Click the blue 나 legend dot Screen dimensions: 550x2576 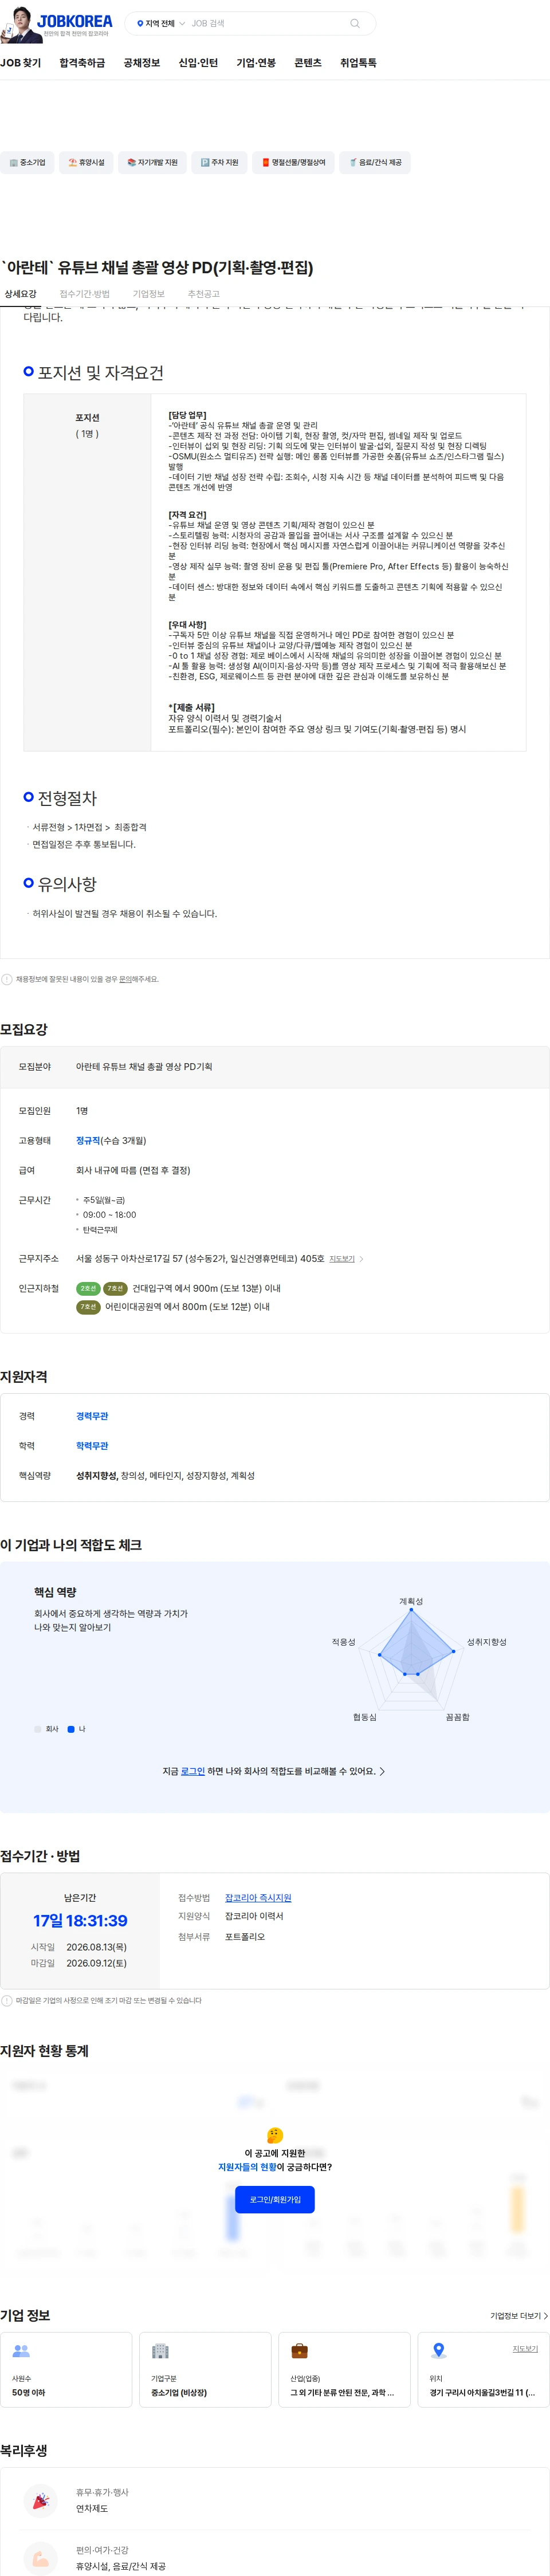[x=71, y=1728]
